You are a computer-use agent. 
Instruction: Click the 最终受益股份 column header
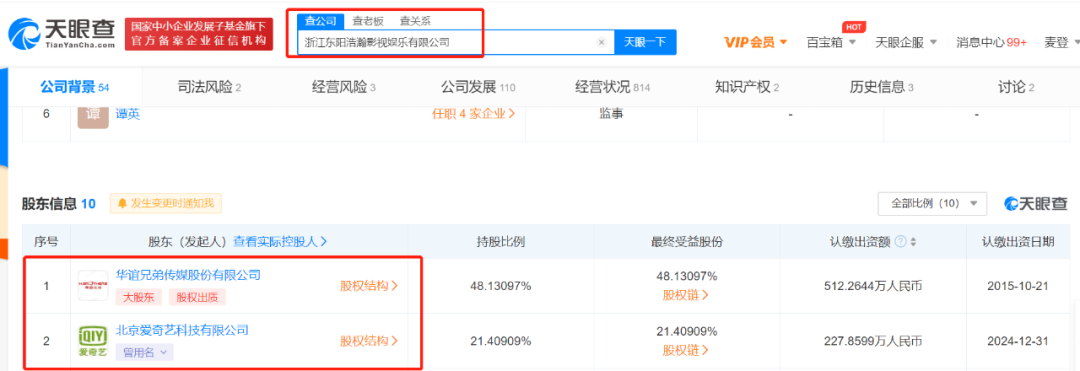click(x=686, y=242)
